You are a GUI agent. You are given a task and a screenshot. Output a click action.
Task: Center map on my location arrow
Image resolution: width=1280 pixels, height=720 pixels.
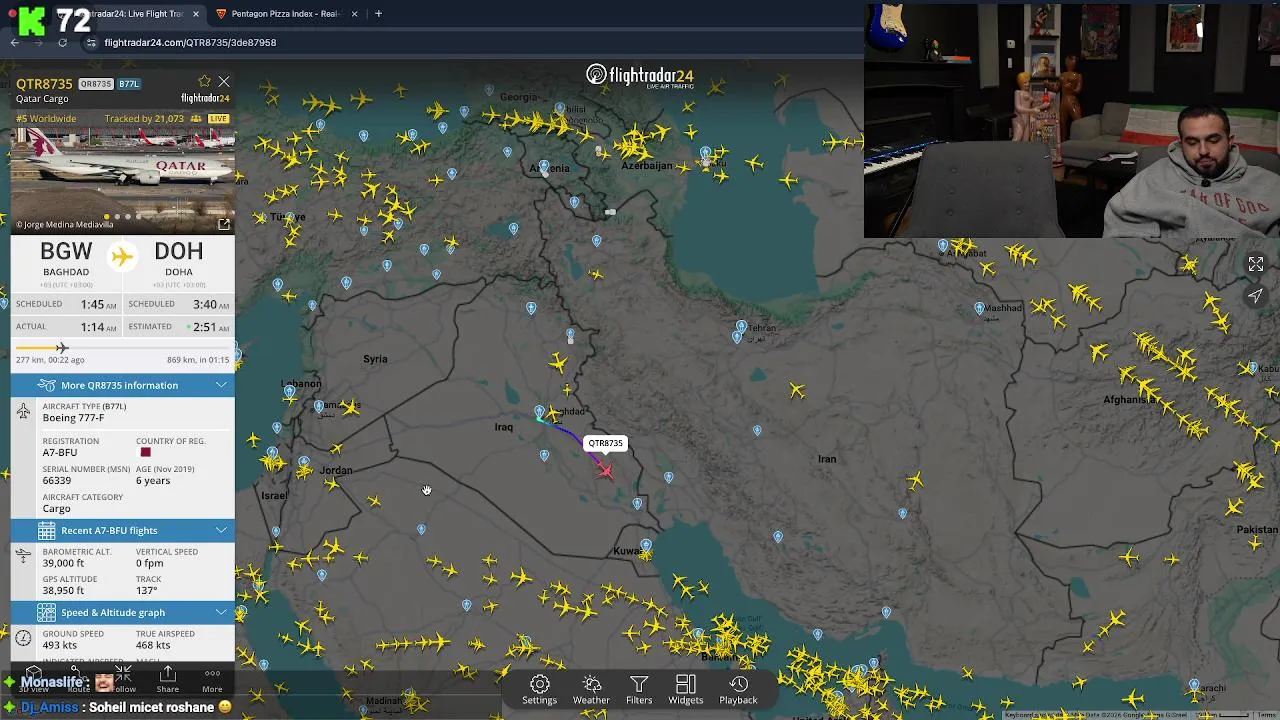point(1256,296)
